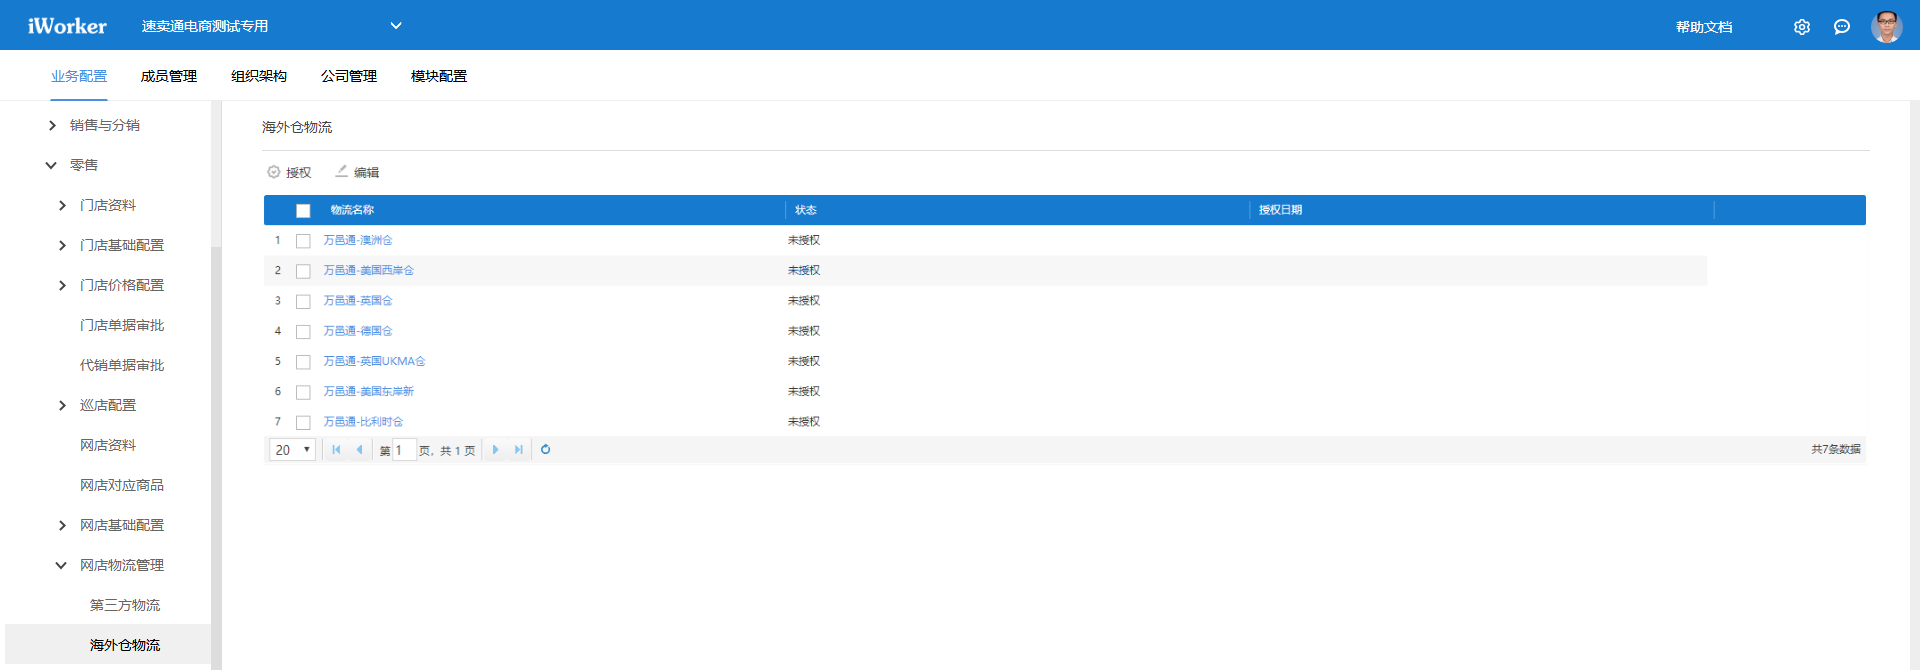
Task: Refresh the logistics table
Action: click(545, 450)
